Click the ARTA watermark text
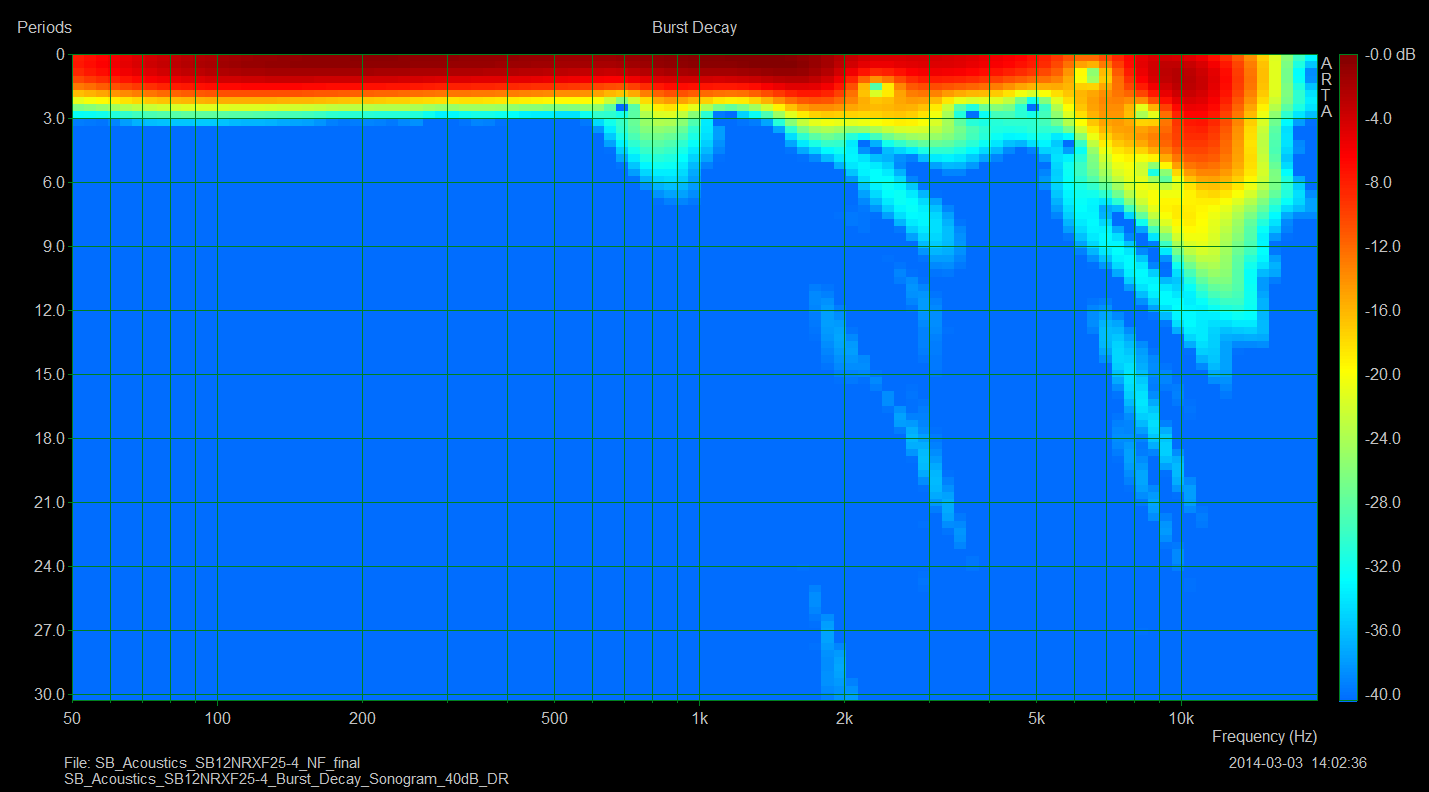The width and height of the screenshot is (1429, 792). tap(1326, 87)
